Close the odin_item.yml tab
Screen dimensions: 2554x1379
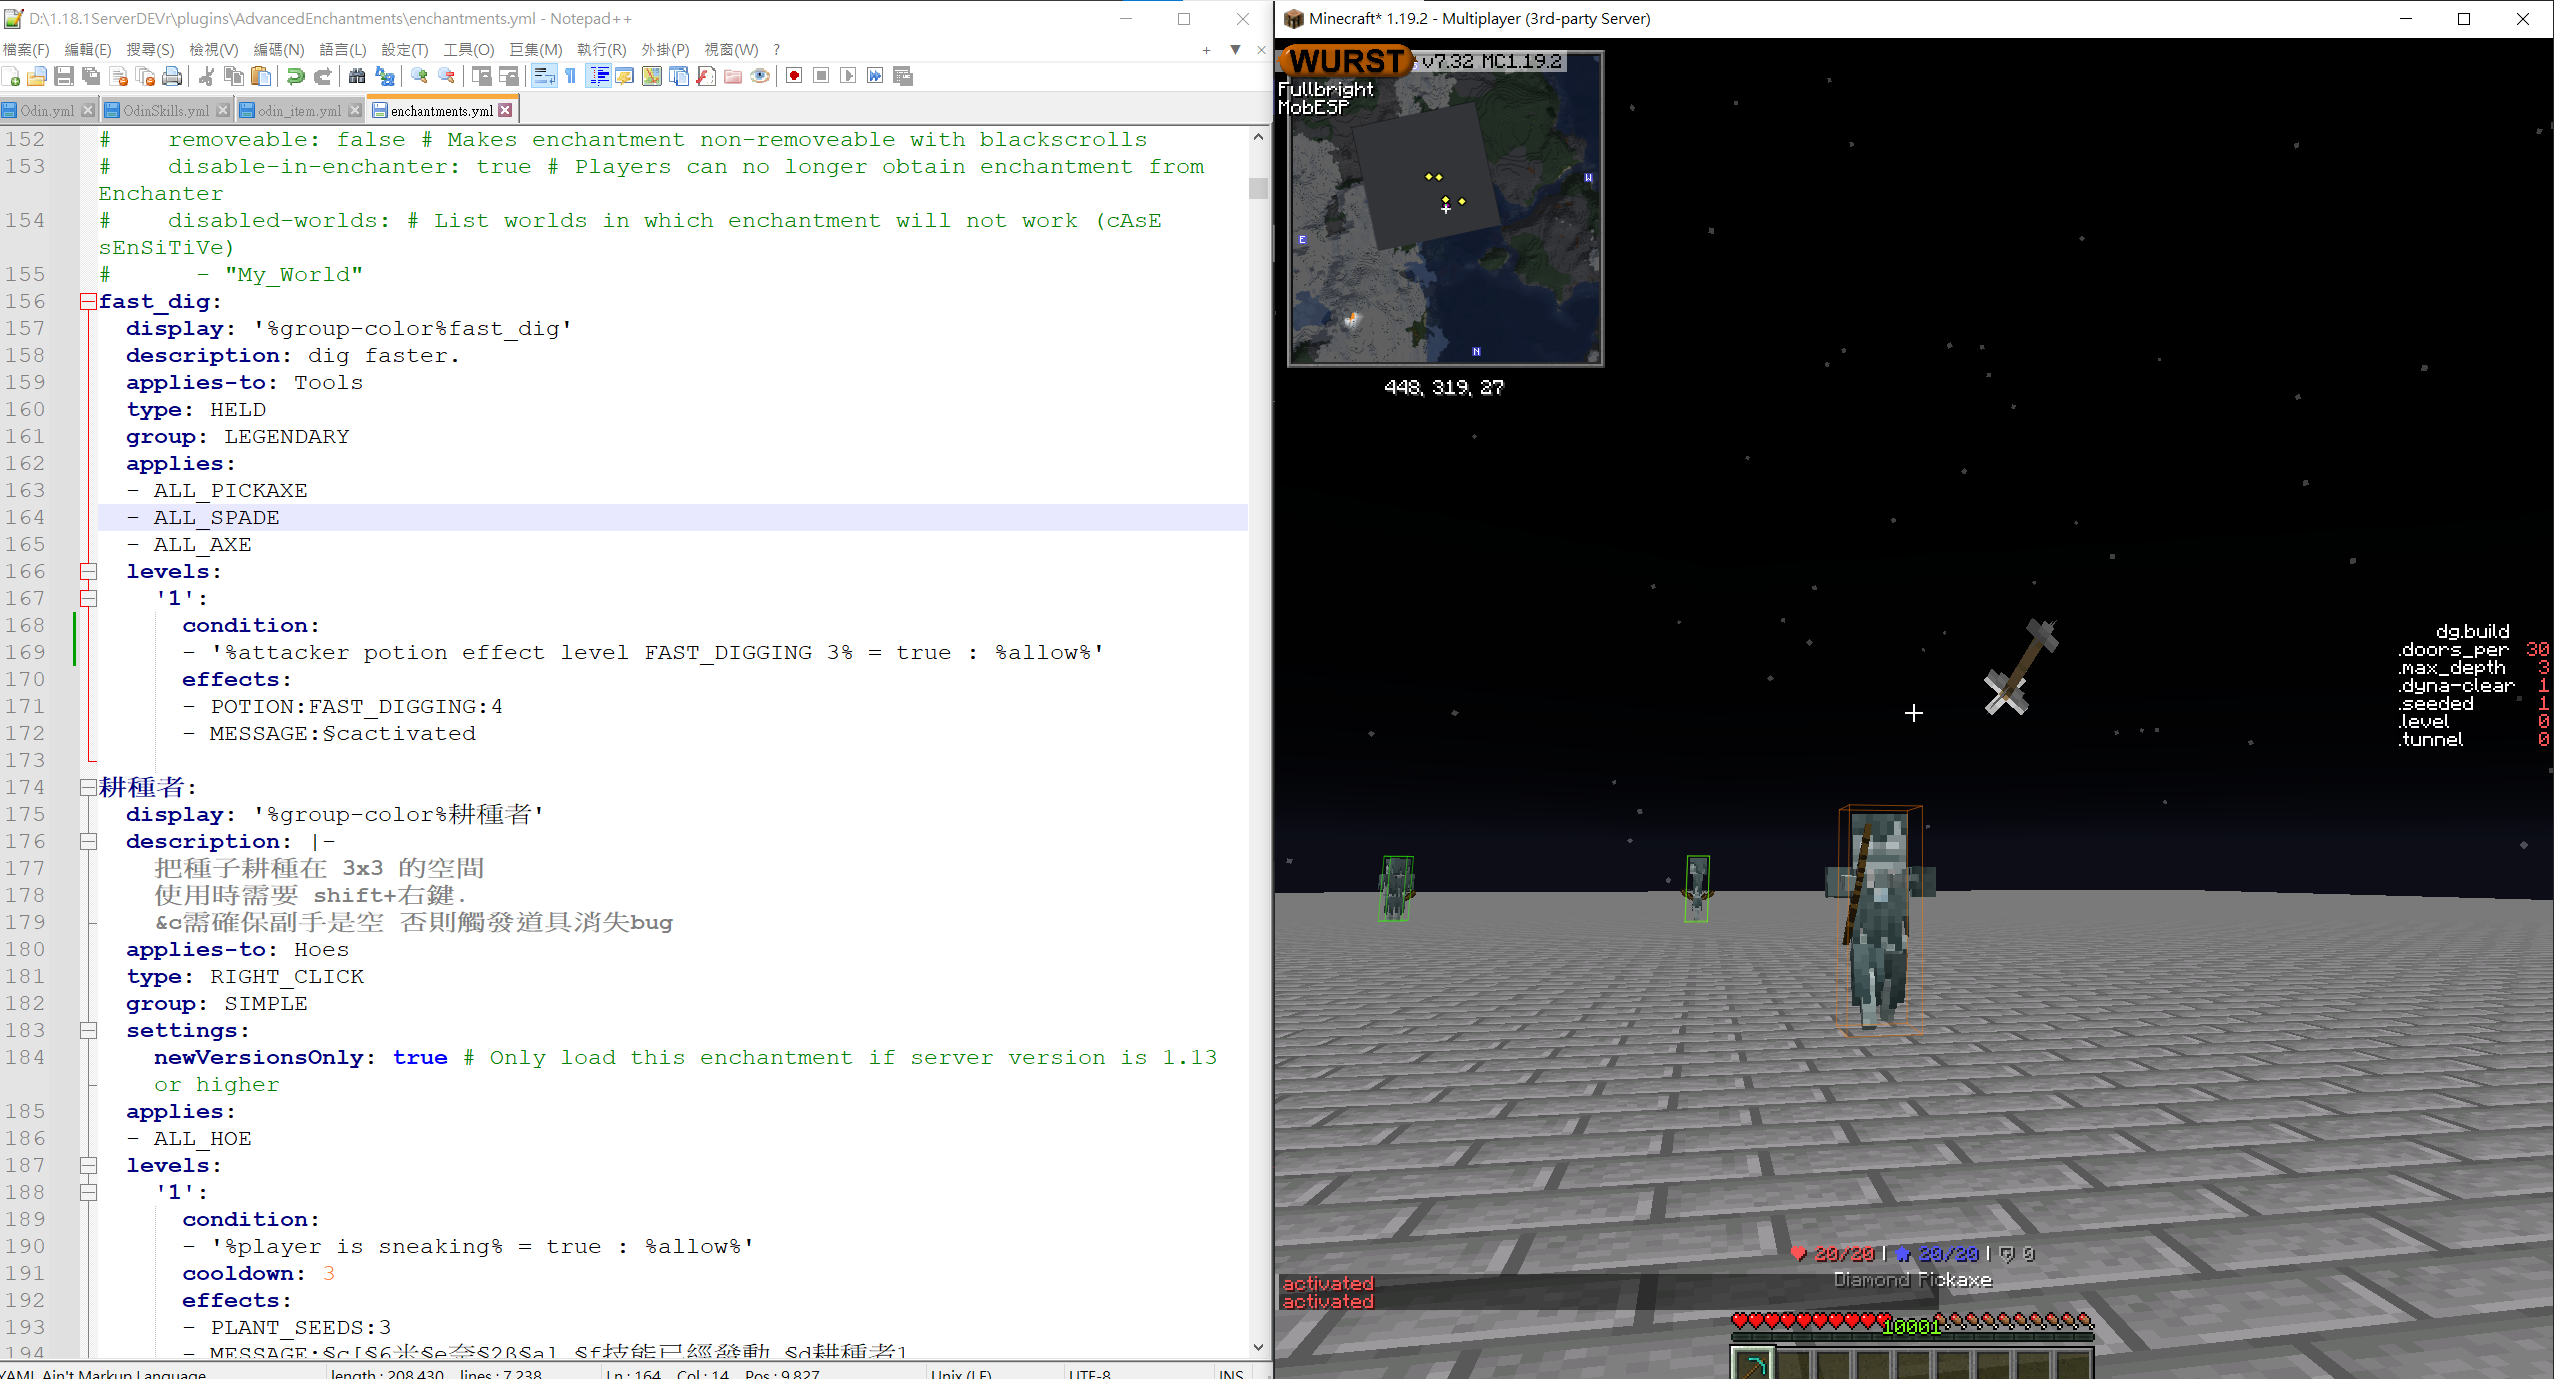click(355, 110)
